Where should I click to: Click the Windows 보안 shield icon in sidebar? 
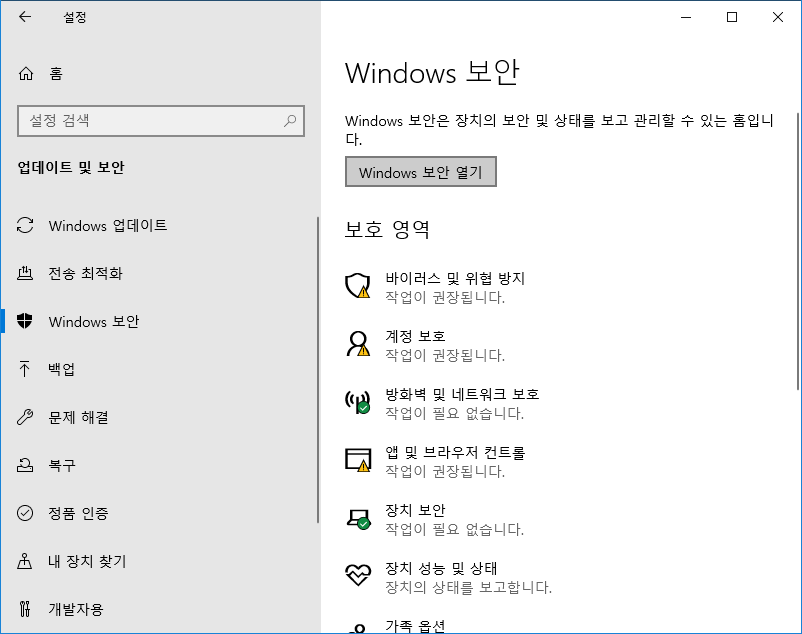tap(25, 321)
